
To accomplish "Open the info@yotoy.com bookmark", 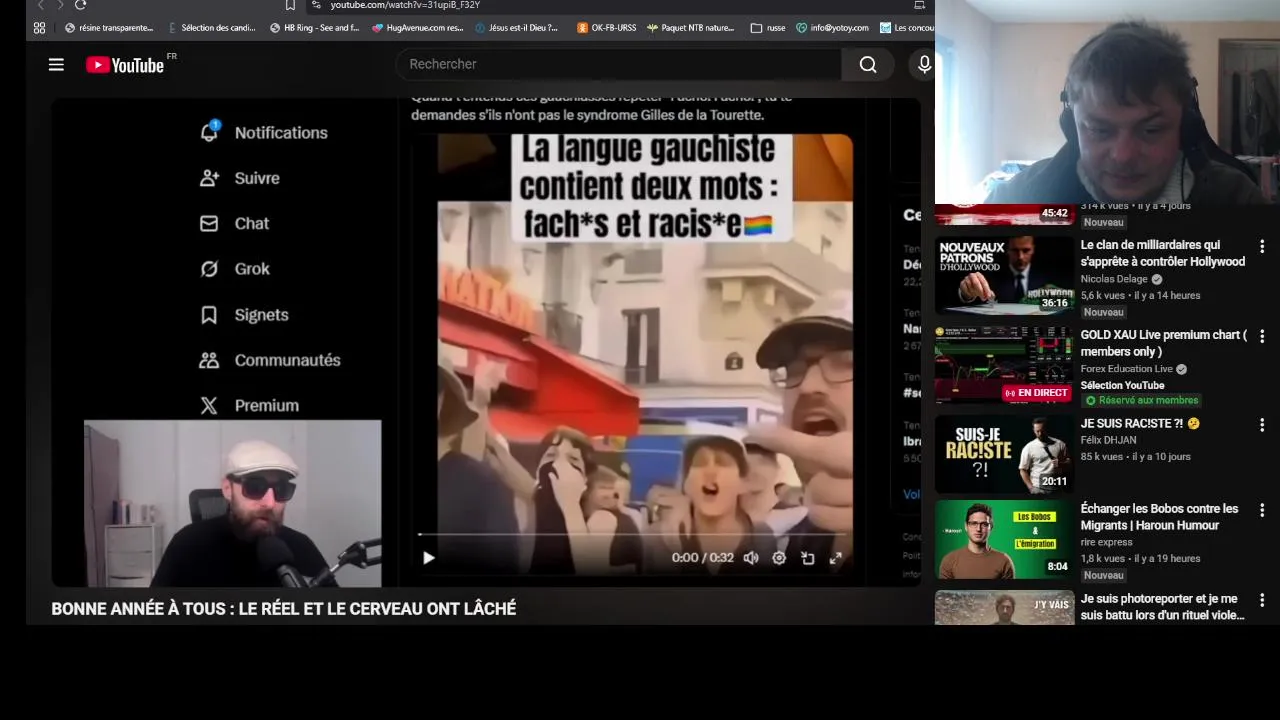I will 832,28.
